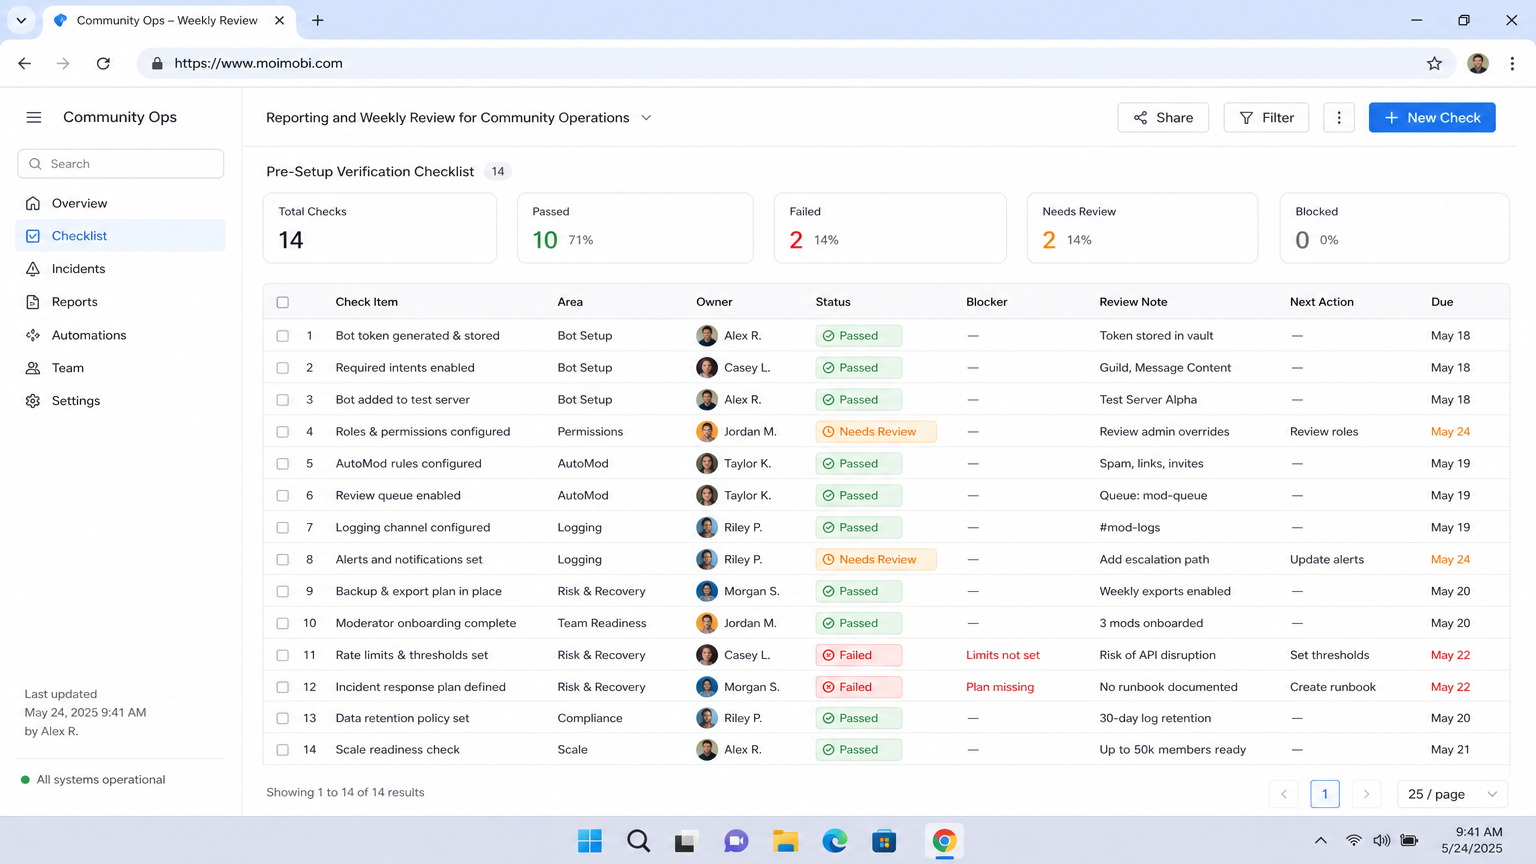Open Microsoft Store from taskbar
This screenshot has height=864, width=1536.
click(884, 841)
